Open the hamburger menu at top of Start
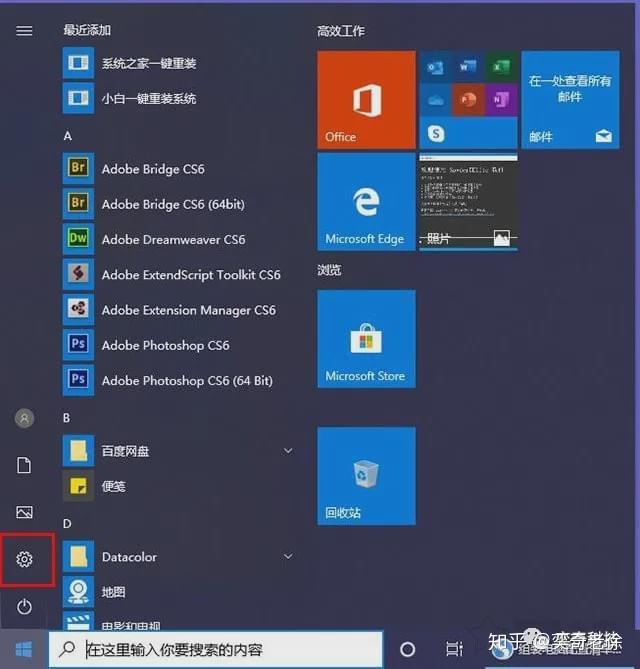640x669 pixels. (24, 30)
